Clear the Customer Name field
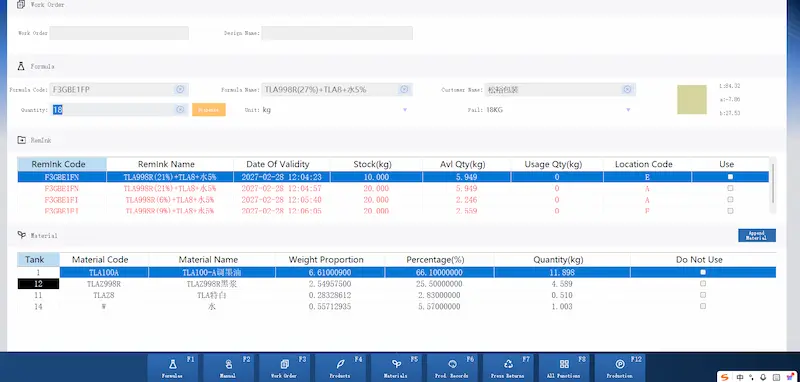Viewport: 800px width, 382px height. click(627, 89)
